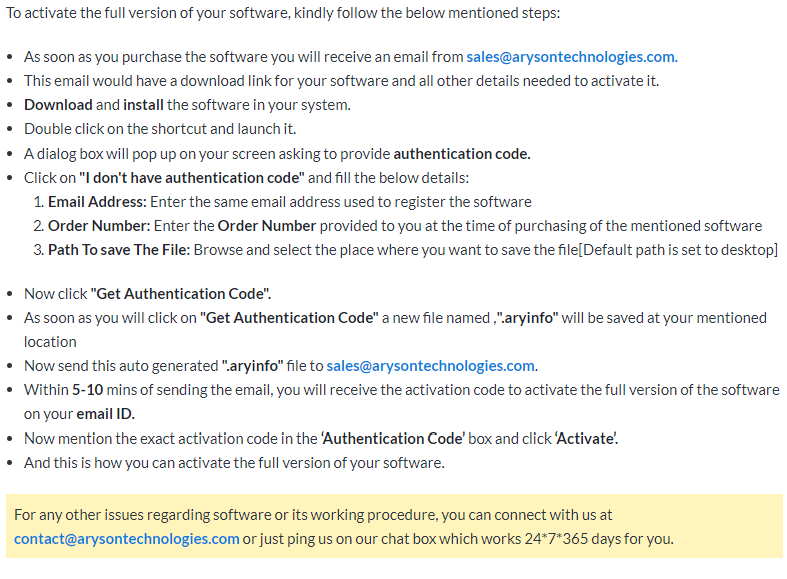Click the bold "5-10" minutes text
The image size is (787, 579).
coord(87,390)
